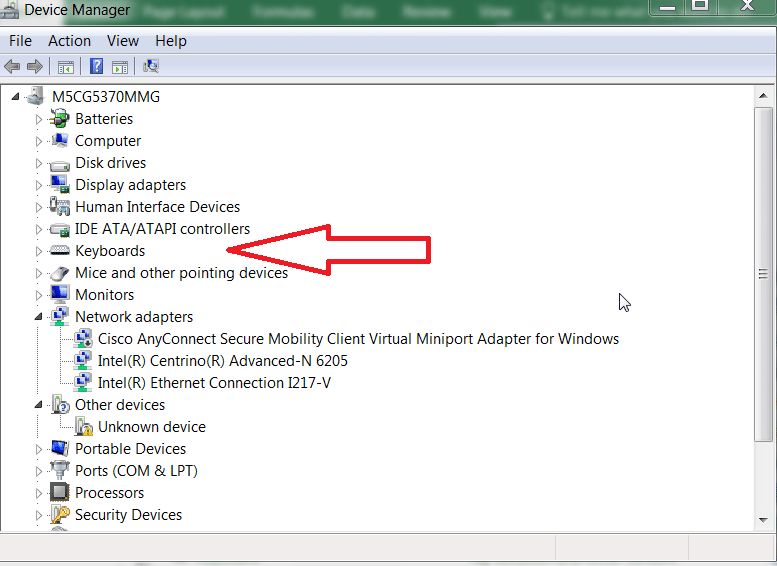Click the Other devices category icon
Viewport: 777px width, 566px height.
[60, 404]
